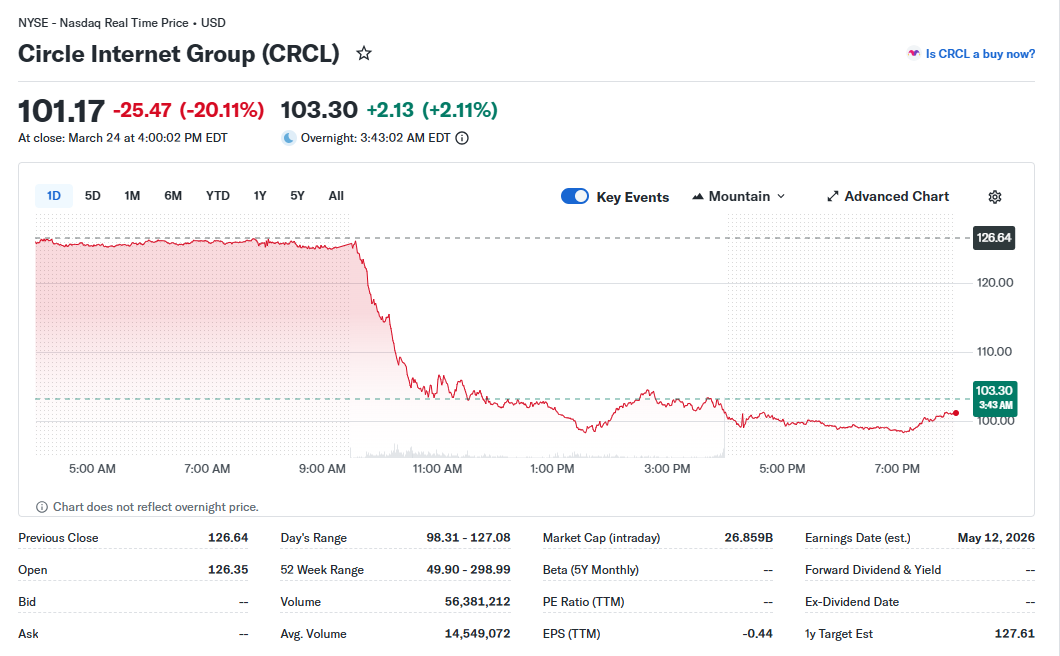Show the YTD chart range
1060x656 pixels.
[218, 196]
